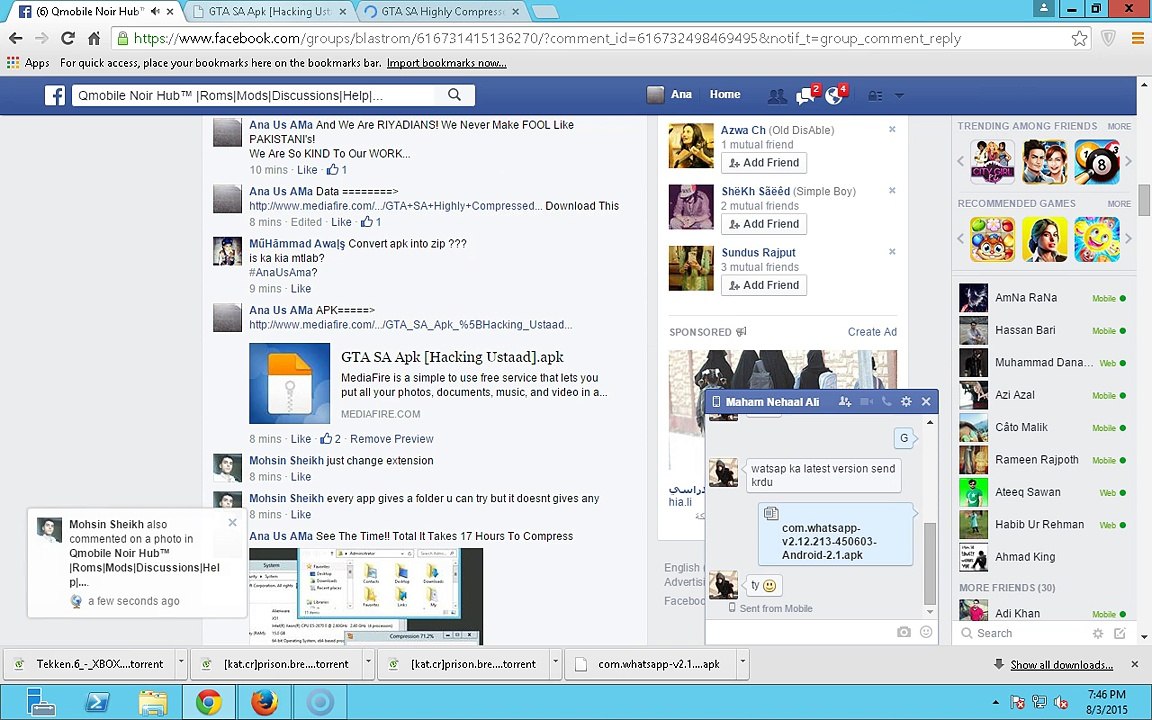1152x720 pixels.
Task: Add ShëKh Sãëêd as friend
Action: [764, 223]
